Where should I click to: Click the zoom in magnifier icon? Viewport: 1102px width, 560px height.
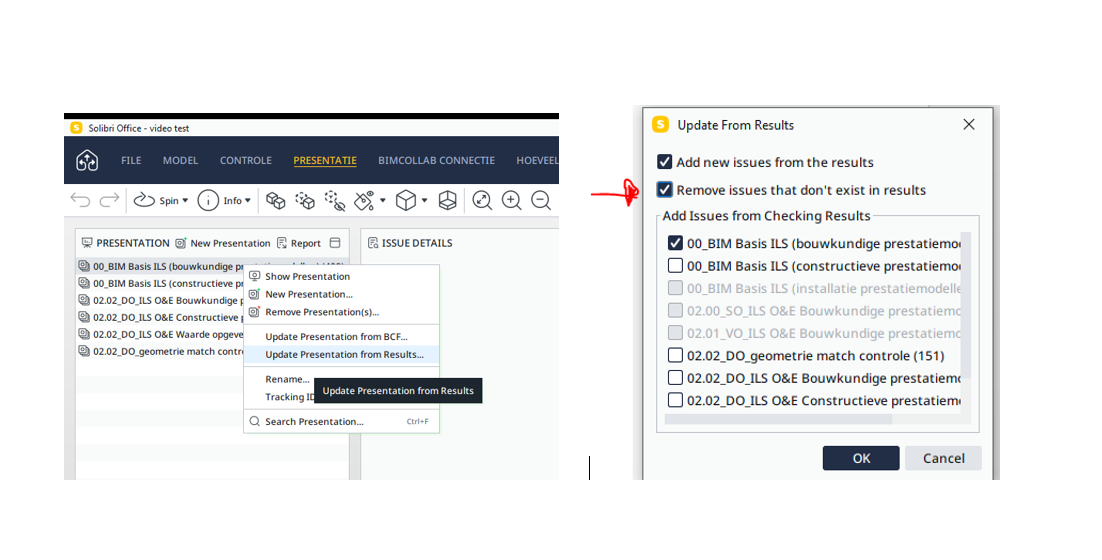(512, 201)
